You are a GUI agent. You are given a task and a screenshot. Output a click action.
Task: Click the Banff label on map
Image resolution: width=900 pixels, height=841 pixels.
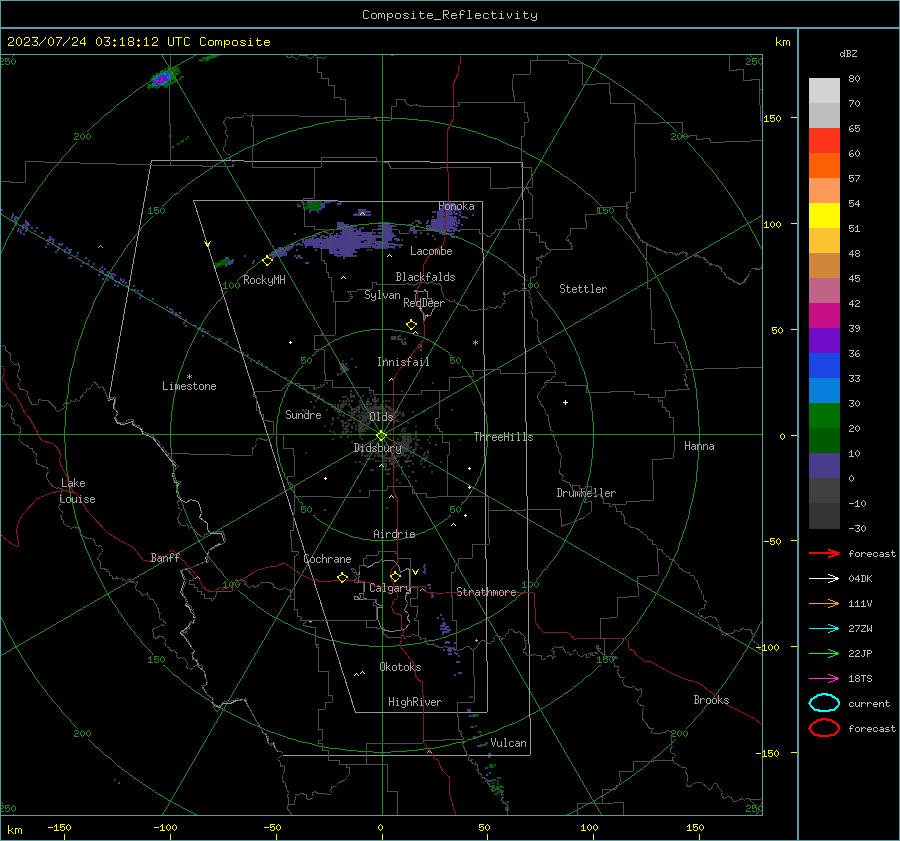[165, 557]
